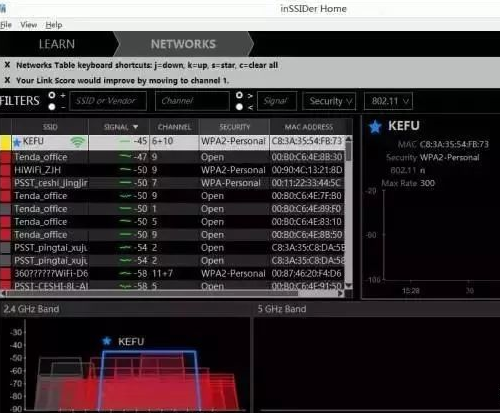Dismiss the Link Score channel tip
500x413 pixels.
[x=7, y=80]
